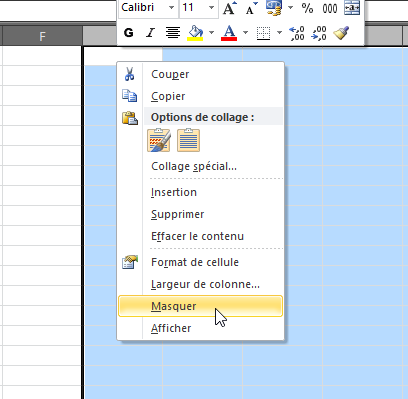Apply percent style format

pyautogui.click(x=307, y=8)
